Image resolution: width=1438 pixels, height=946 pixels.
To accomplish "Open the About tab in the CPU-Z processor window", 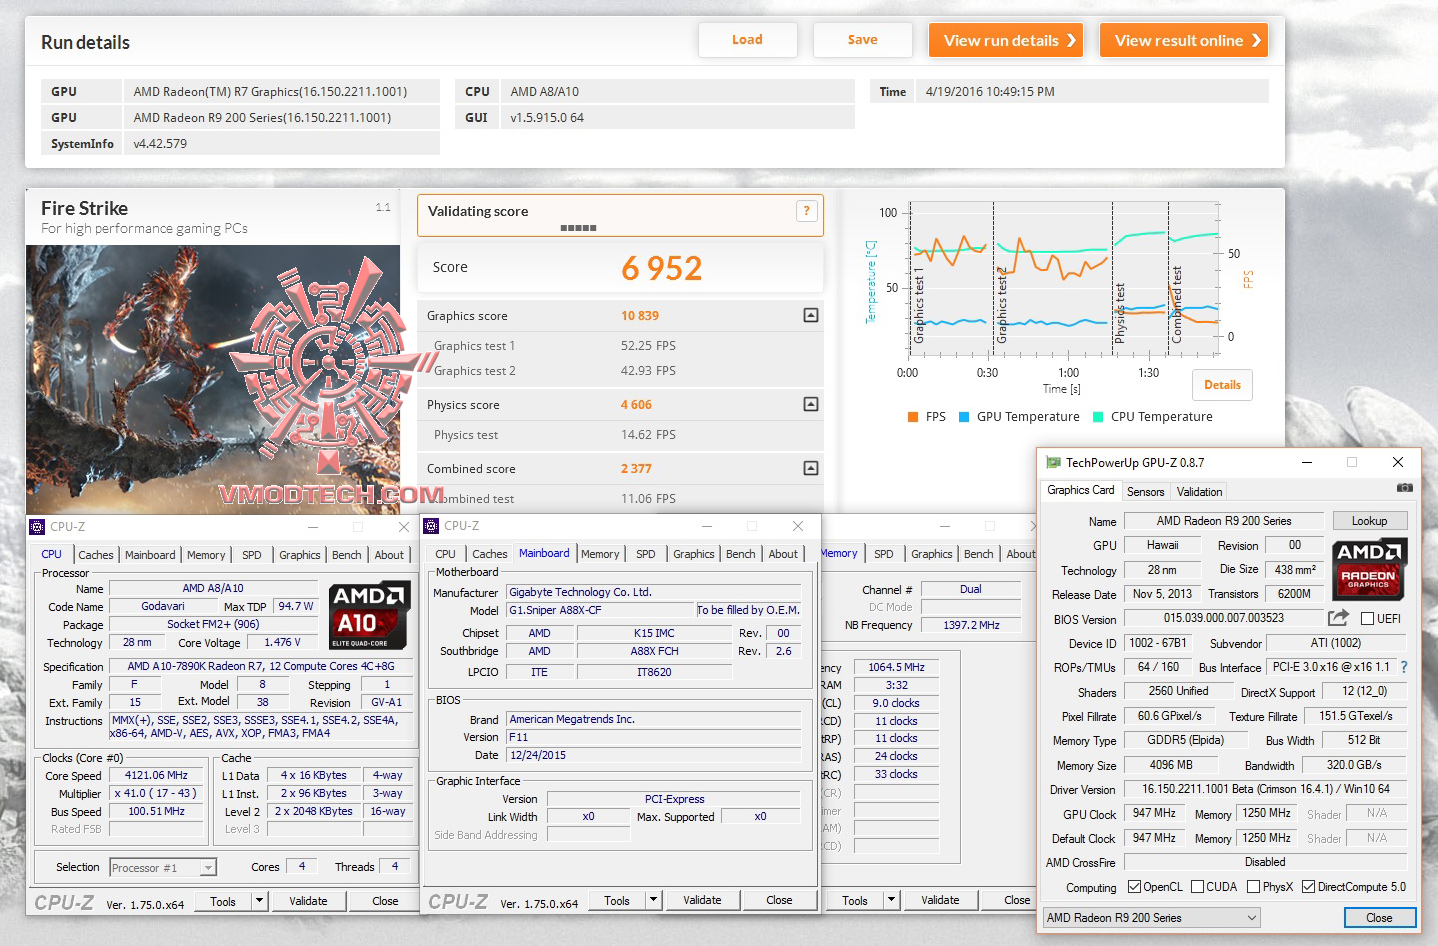I will coord(389,555).
